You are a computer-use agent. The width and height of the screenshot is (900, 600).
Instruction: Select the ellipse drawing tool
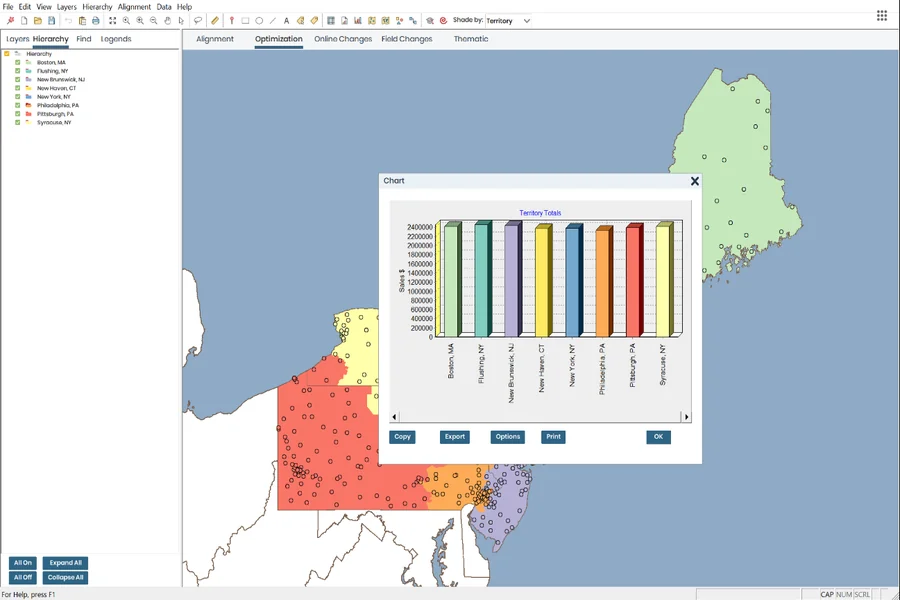259,18
